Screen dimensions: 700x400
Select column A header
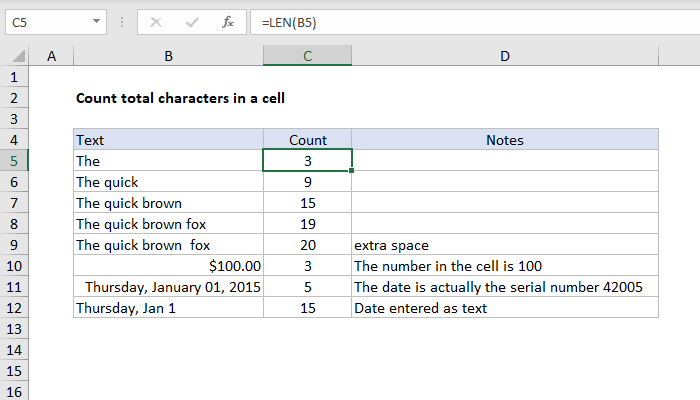pyautogui.click(x=52, y=56)
